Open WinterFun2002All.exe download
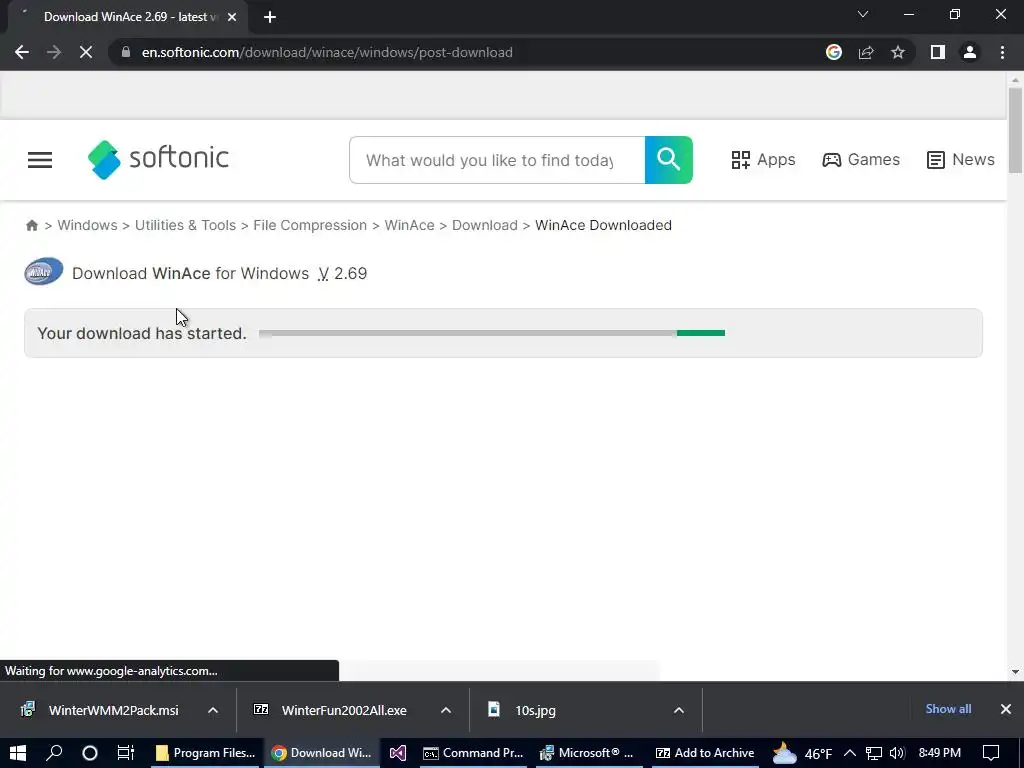 (x=332, y=710)
